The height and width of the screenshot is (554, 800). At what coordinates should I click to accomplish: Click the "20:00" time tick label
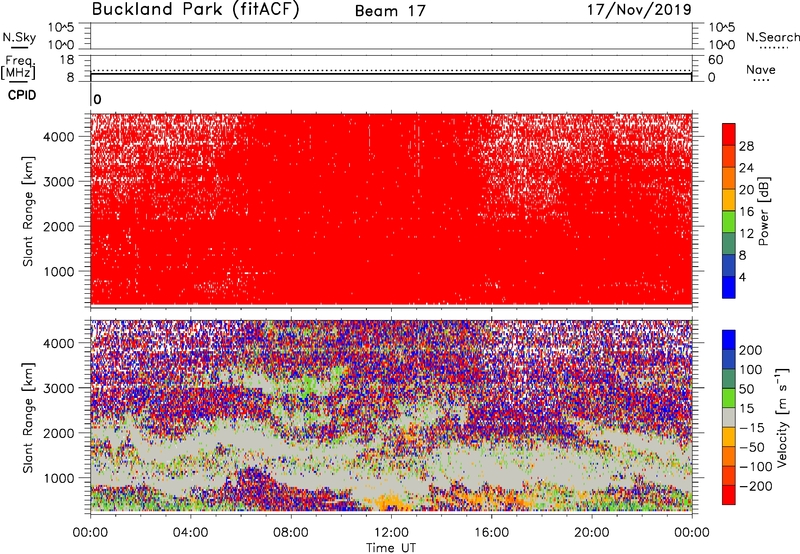(x=592, y=533)
